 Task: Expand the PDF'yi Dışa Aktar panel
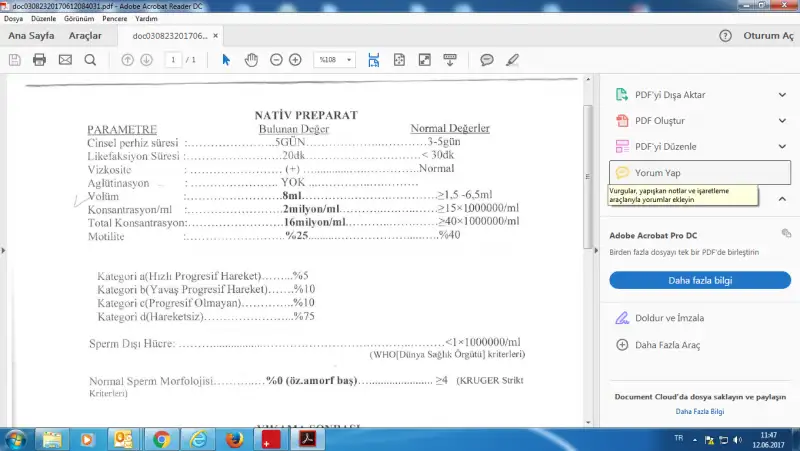coord(700,95)
